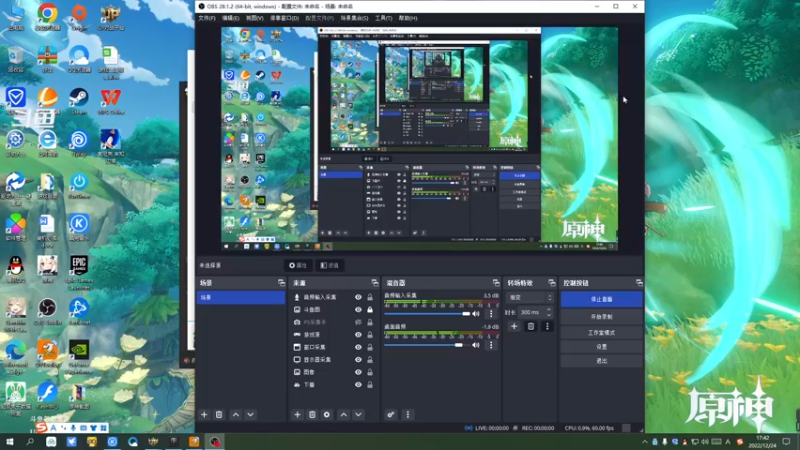The width and height of the screenshot is (800, 450).
Task: Pop out the 转场特效 dock panel
Action: [552, 283]
